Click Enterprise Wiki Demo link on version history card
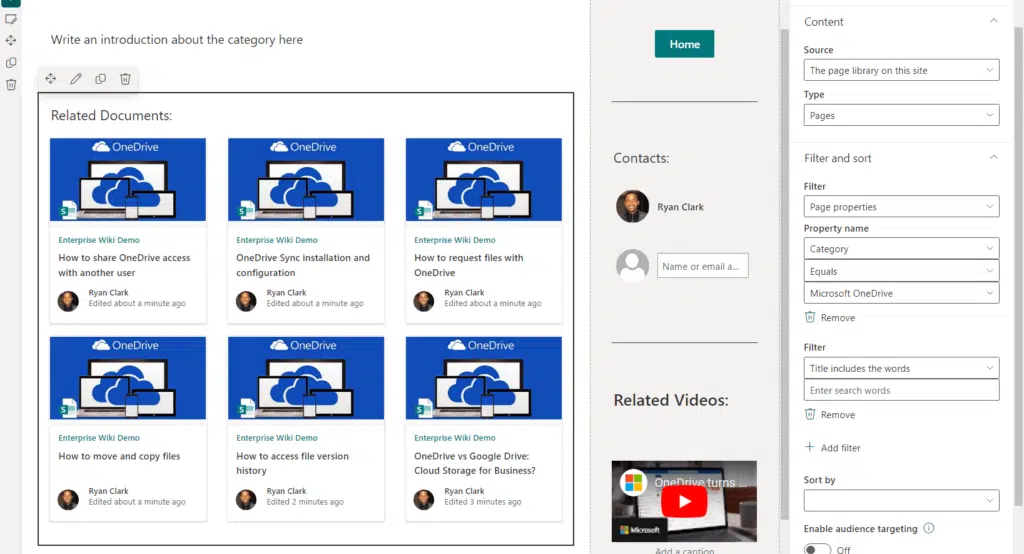1024x554 pixels. click(x=277, y=438)
